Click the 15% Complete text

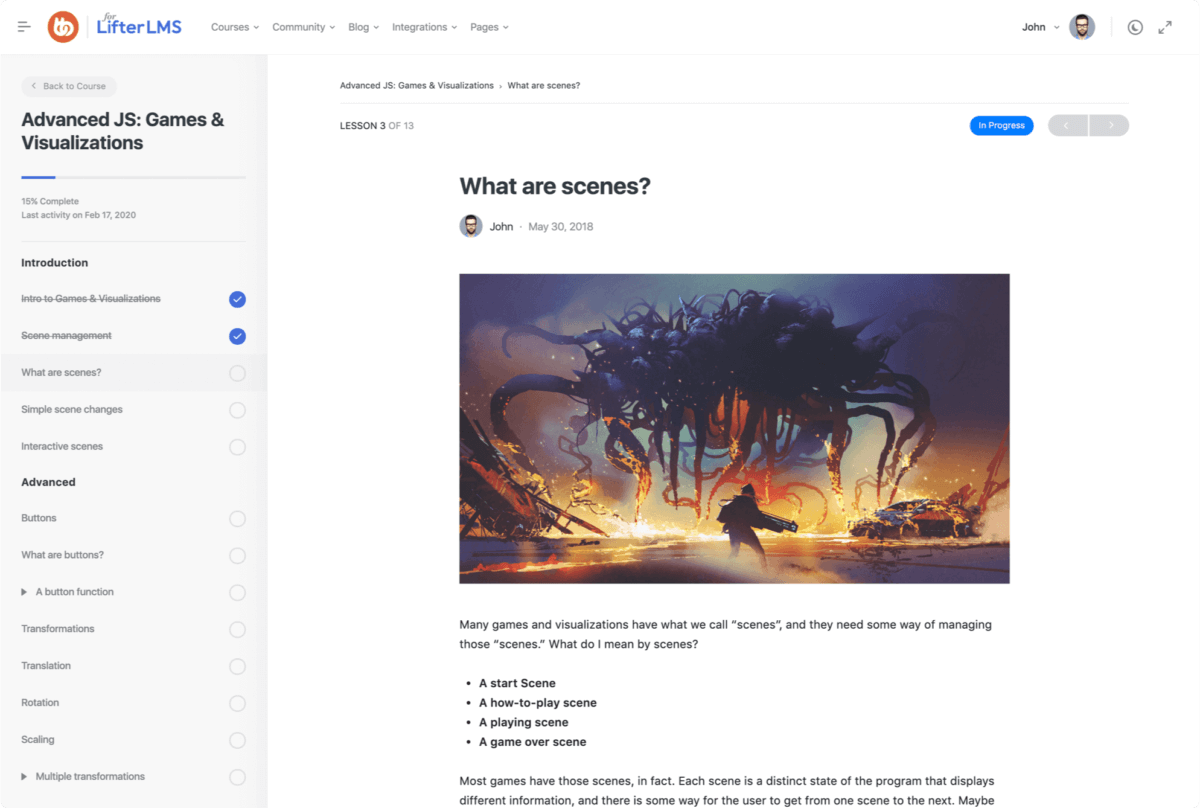coord(50,202)
